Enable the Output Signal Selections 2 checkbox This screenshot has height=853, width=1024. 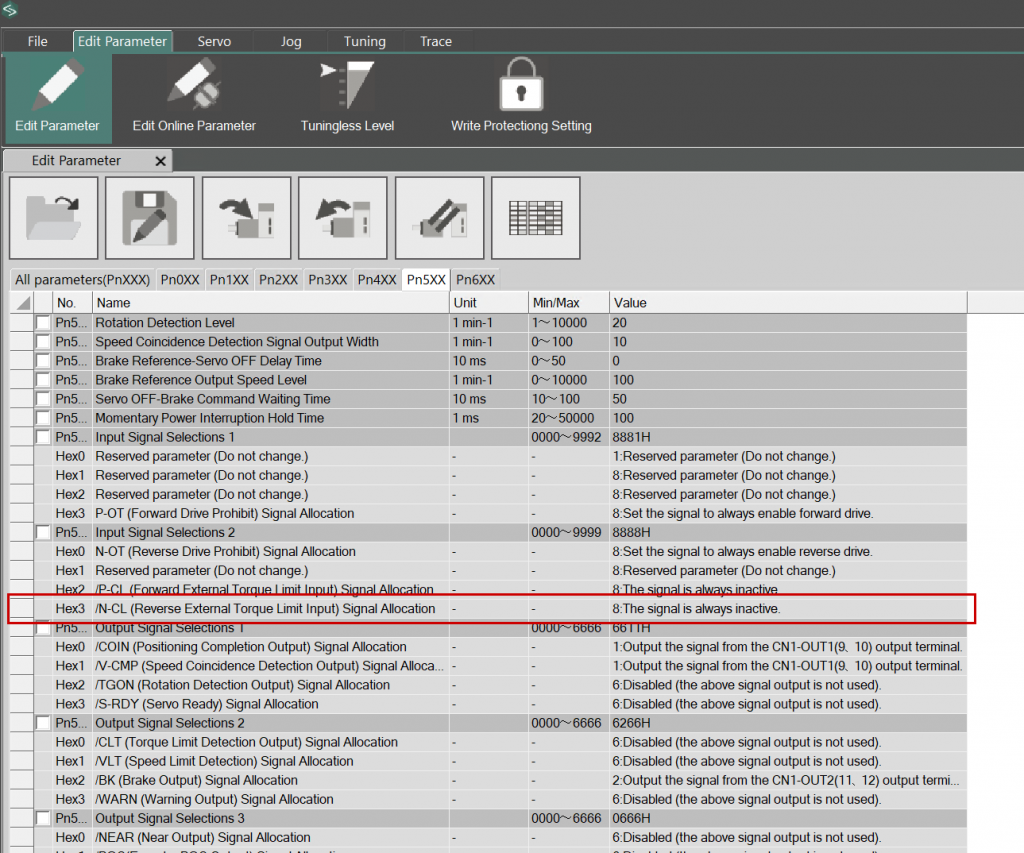[x=43, y=723]
